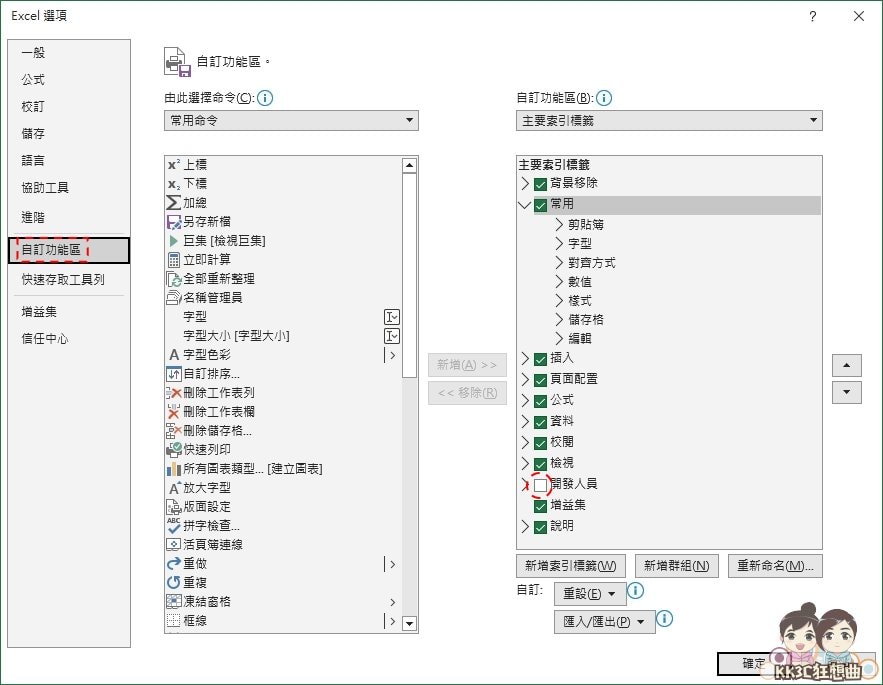Move selected item up with arrow button
Viewport: 883px width, 685px height.
(x=846, y=366)
